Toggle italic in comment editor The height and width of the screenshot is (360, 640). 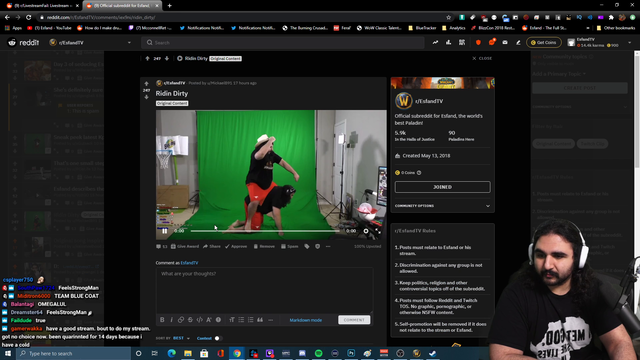click(x=171, y=320)
